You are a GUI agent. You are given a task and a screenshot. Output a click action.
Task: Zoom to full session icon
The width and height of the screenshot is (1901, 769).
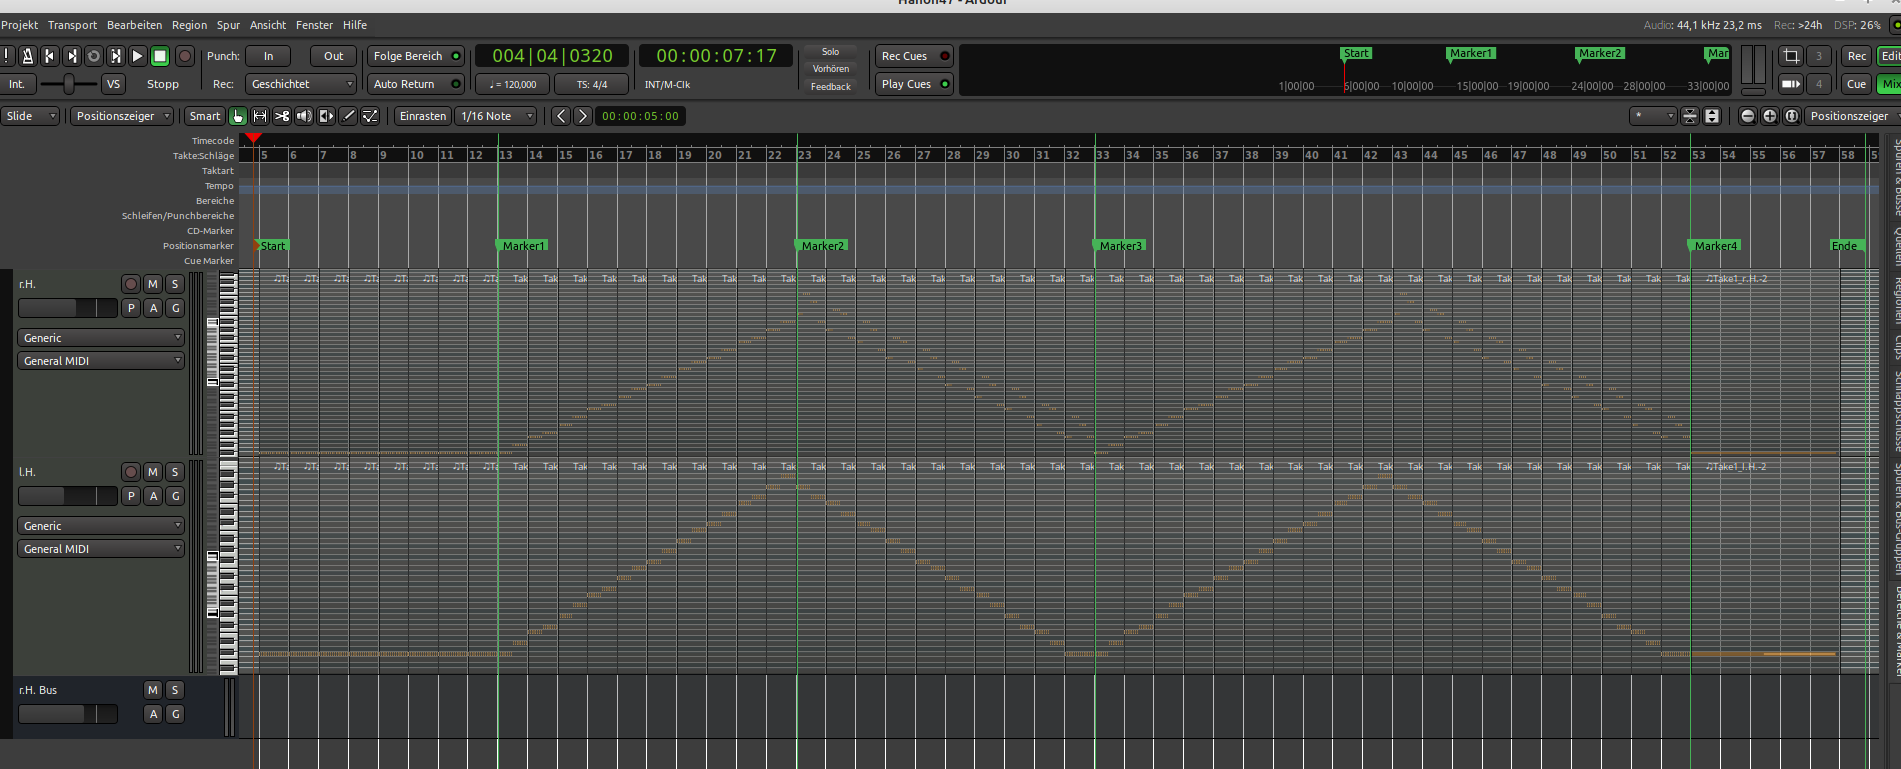(1792, 116)
